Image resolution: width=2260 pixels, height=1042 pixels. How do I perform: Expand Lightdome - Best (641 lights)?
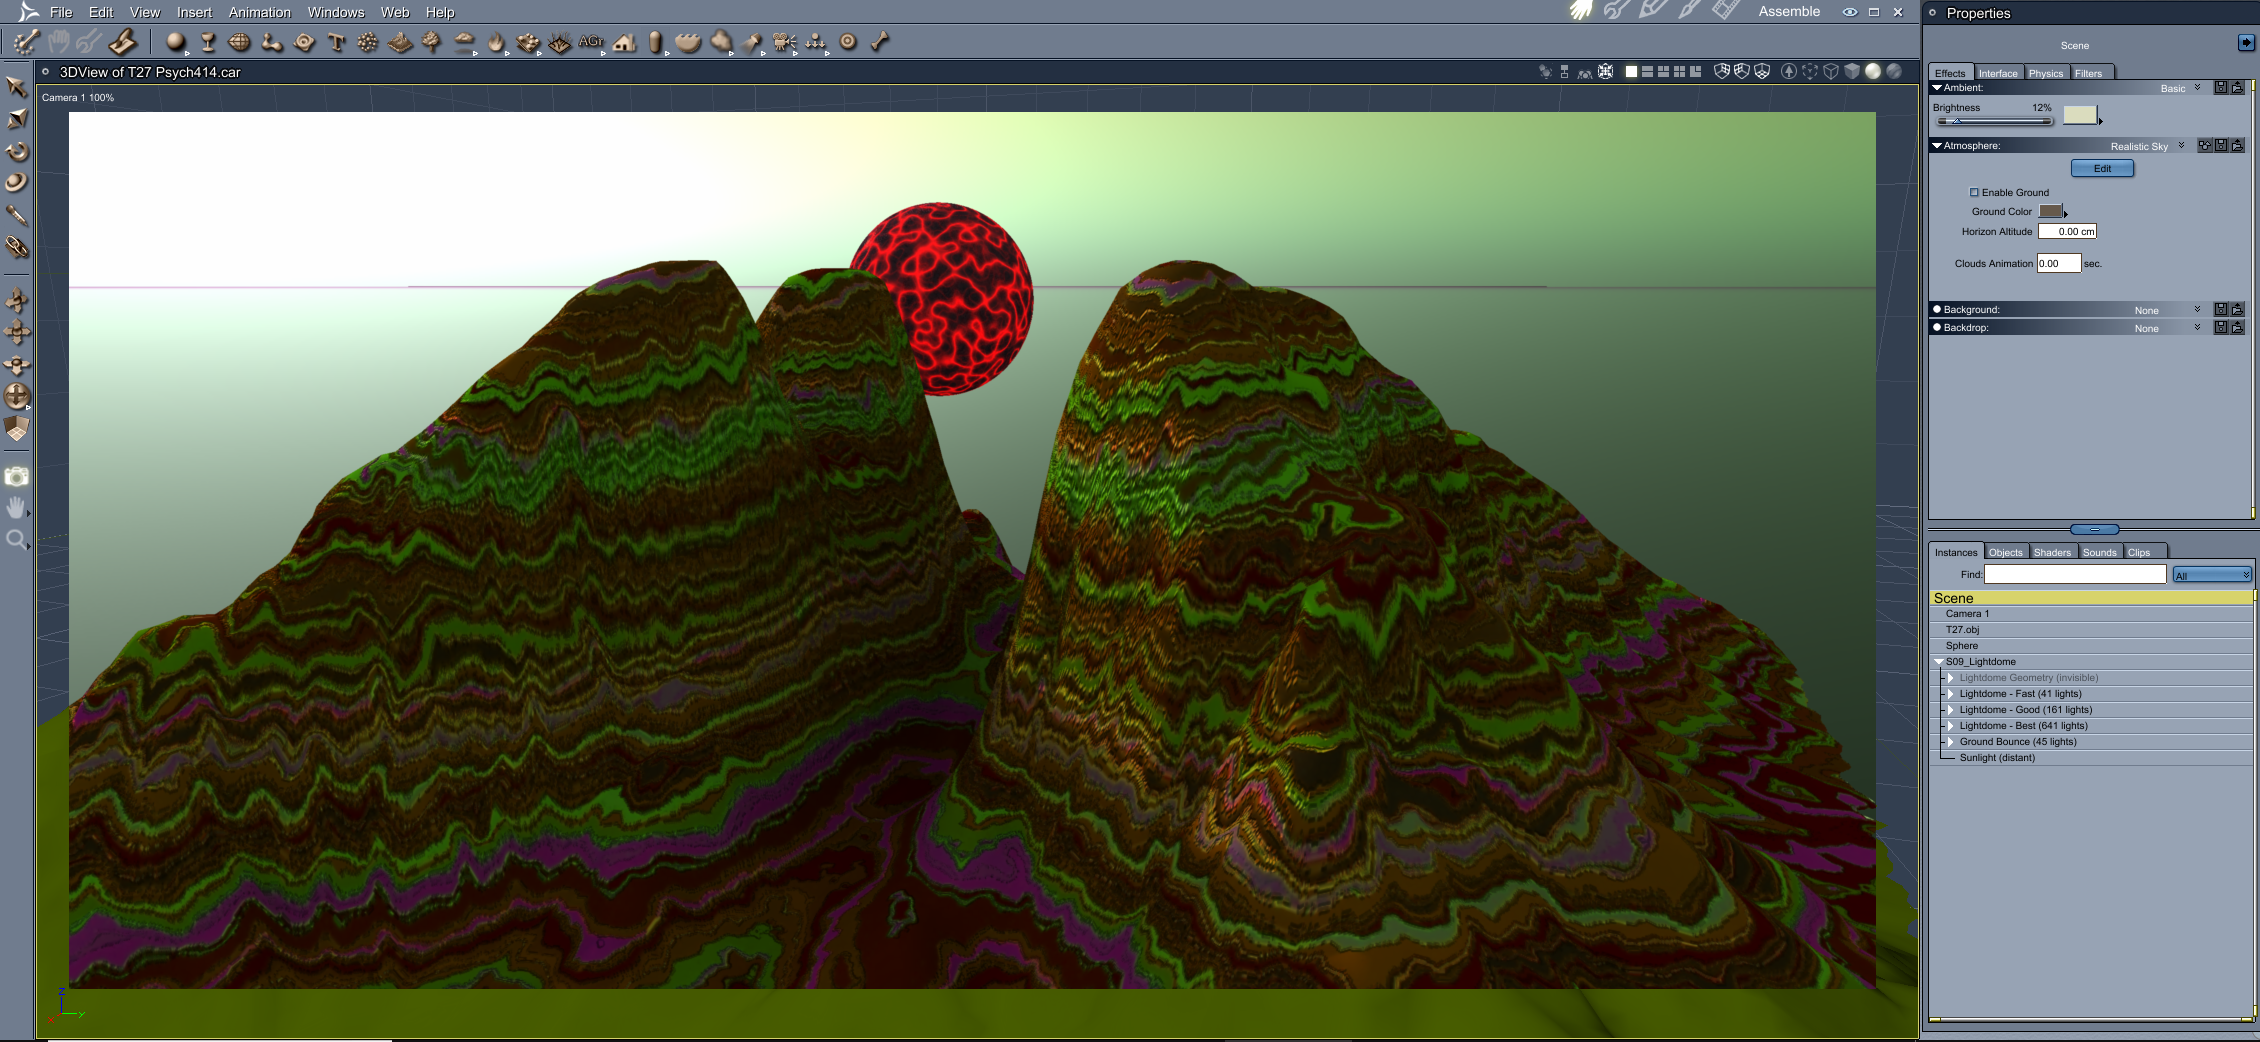click(x=1950, y=726)
